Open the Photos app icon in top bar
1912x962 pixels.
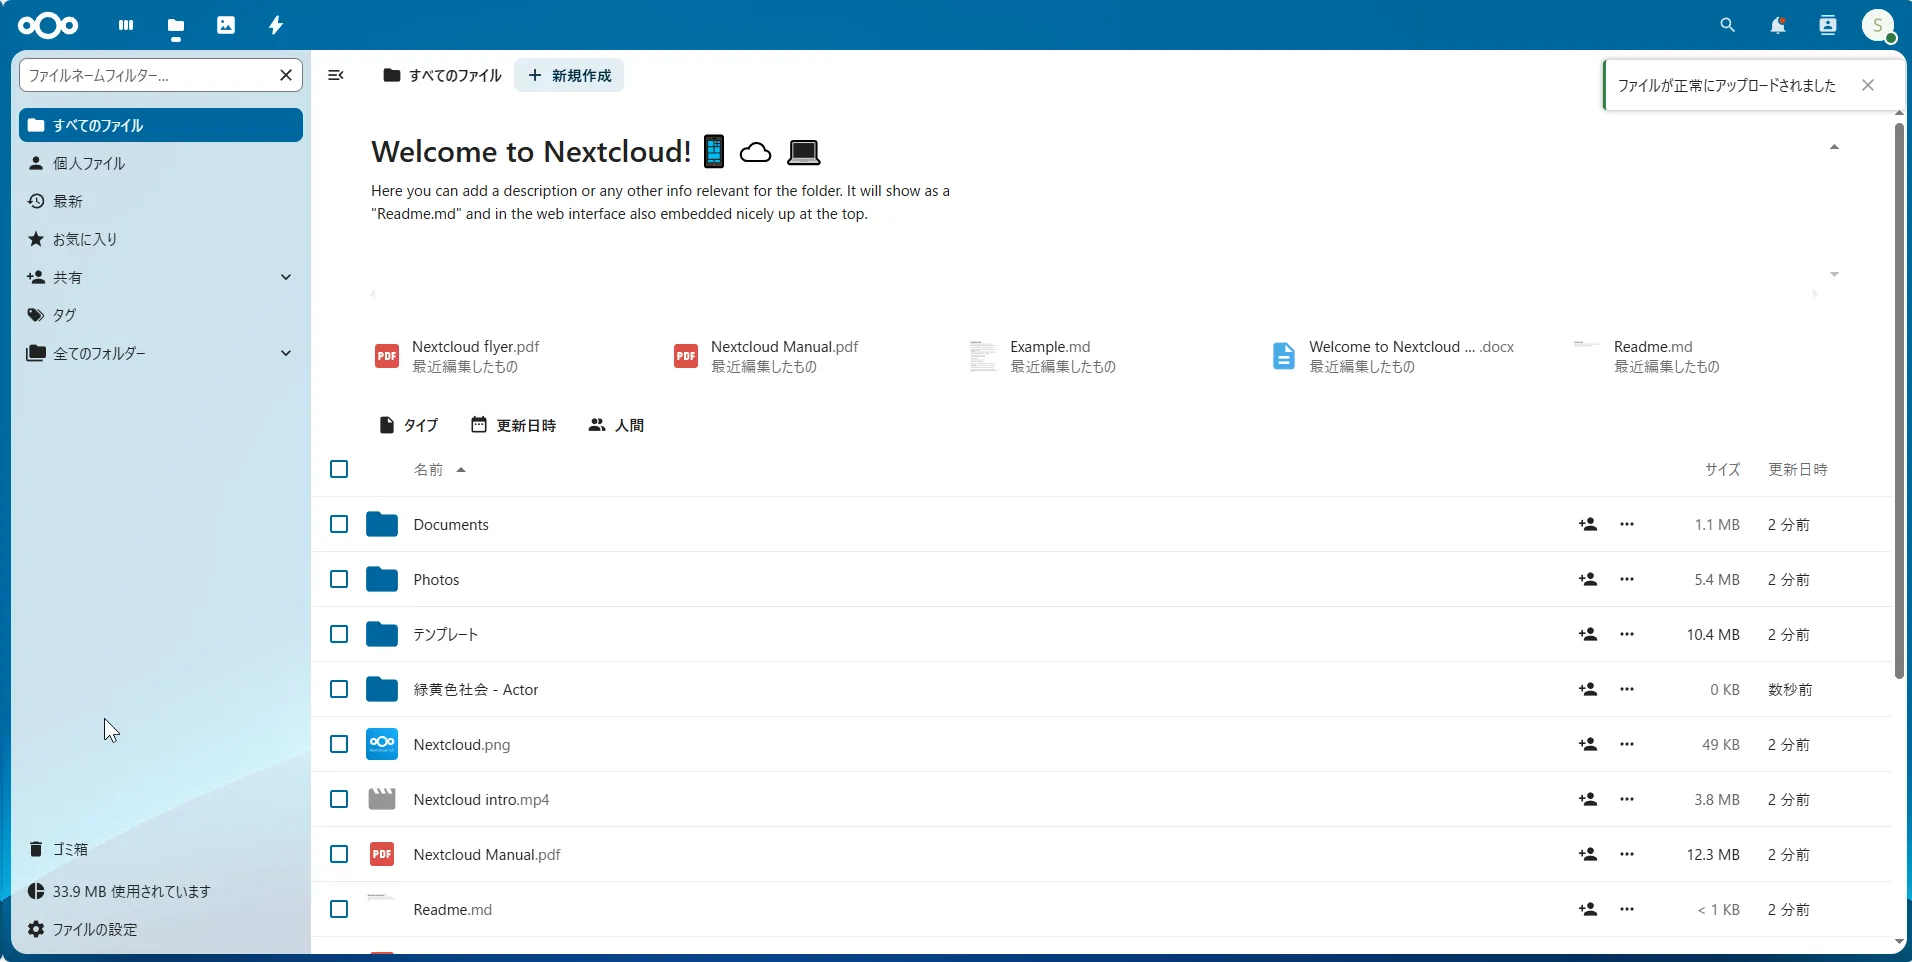click(x=226, y=25)
